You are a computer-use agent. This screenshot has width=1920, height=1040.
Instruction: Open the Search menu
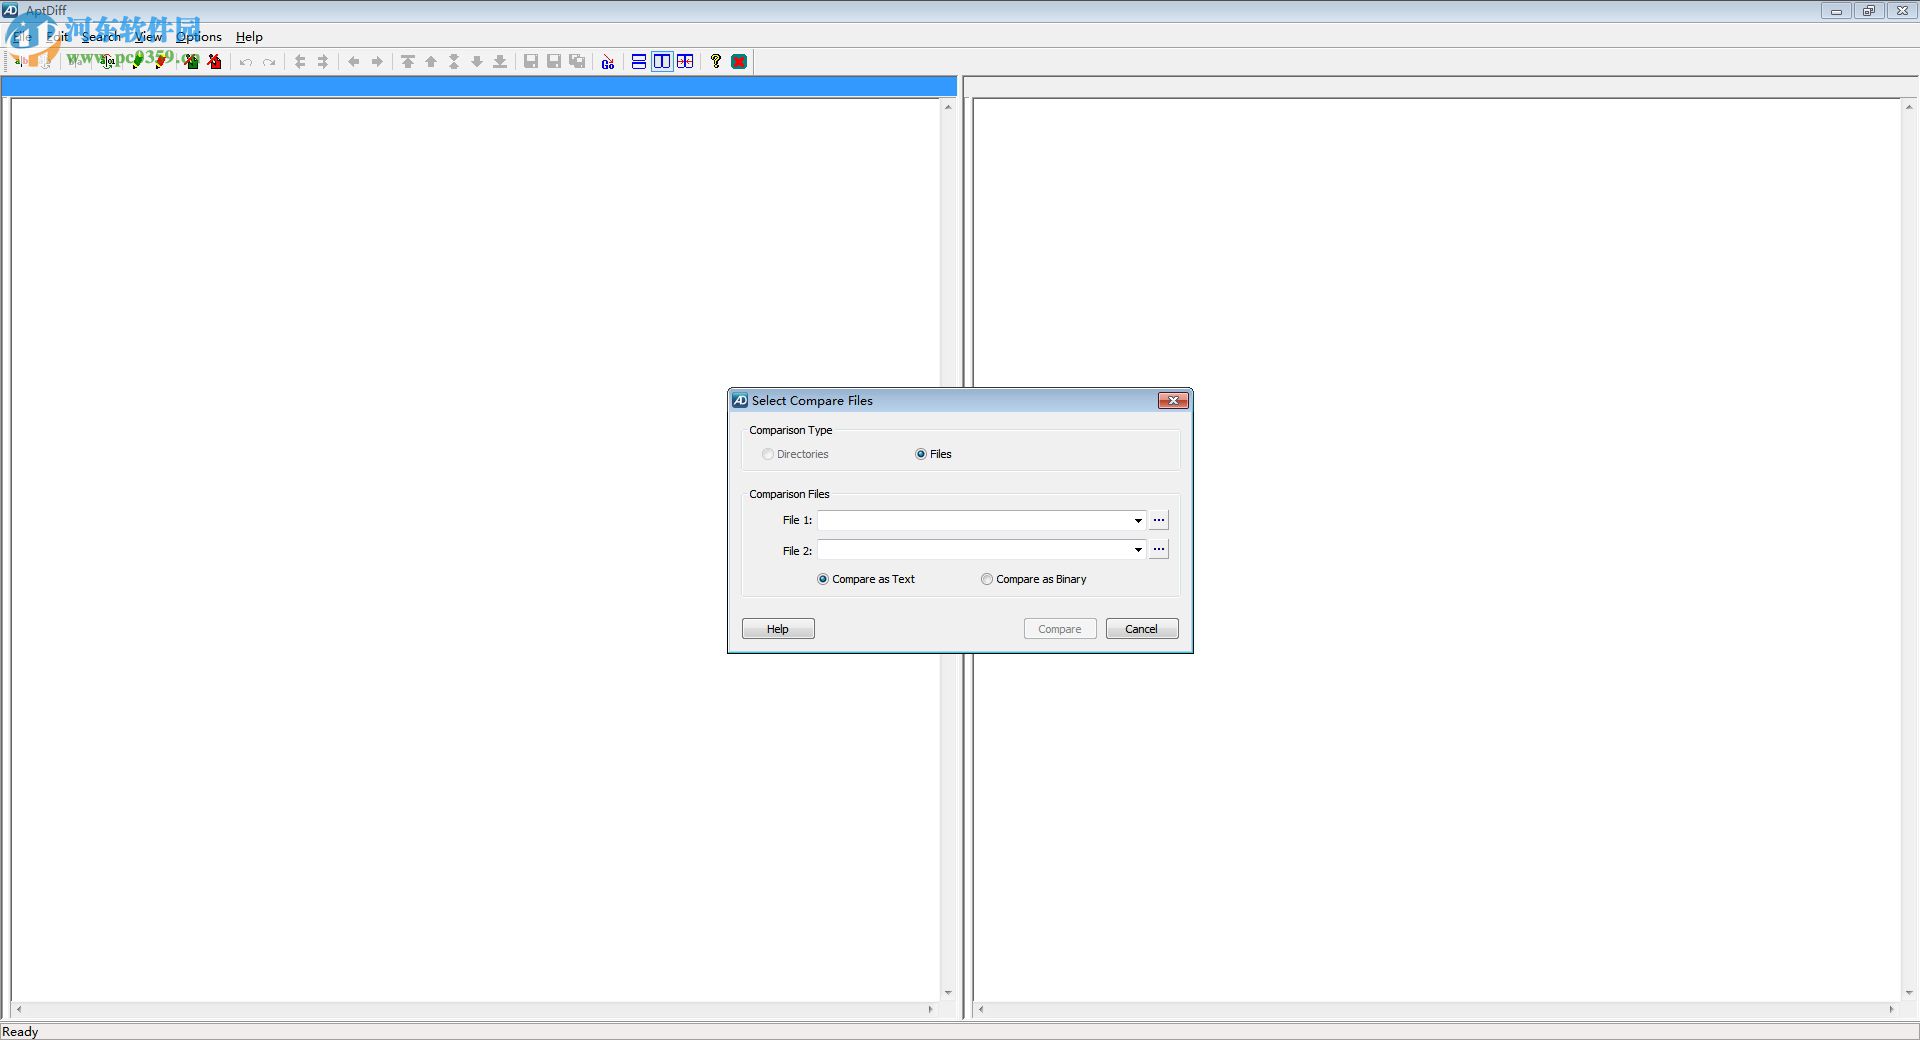[101, 37]
